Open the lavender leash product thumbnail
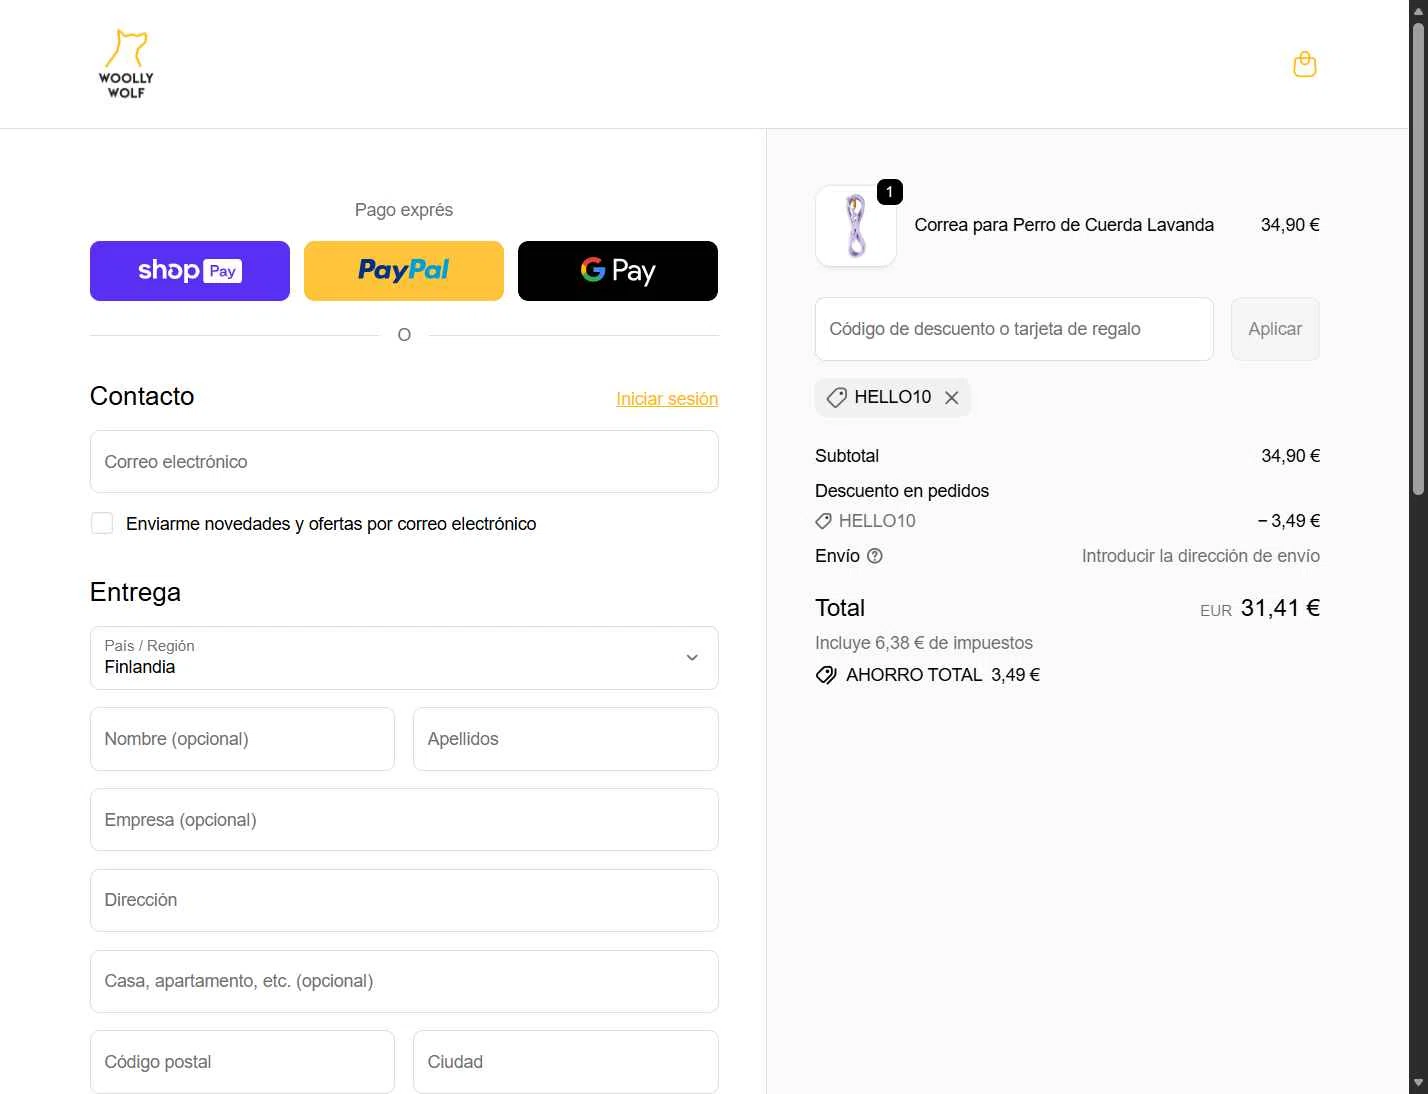Screen dimensions: 1428x1094 point(855,226)
